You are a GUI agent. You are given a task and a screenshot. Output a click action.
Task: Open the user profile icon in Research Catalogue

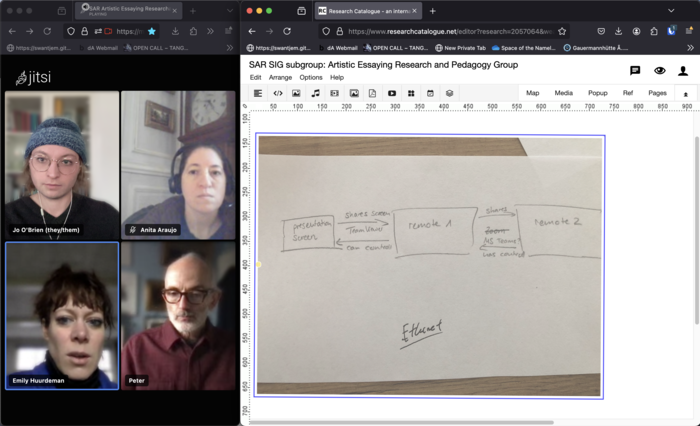pos(683,71)
